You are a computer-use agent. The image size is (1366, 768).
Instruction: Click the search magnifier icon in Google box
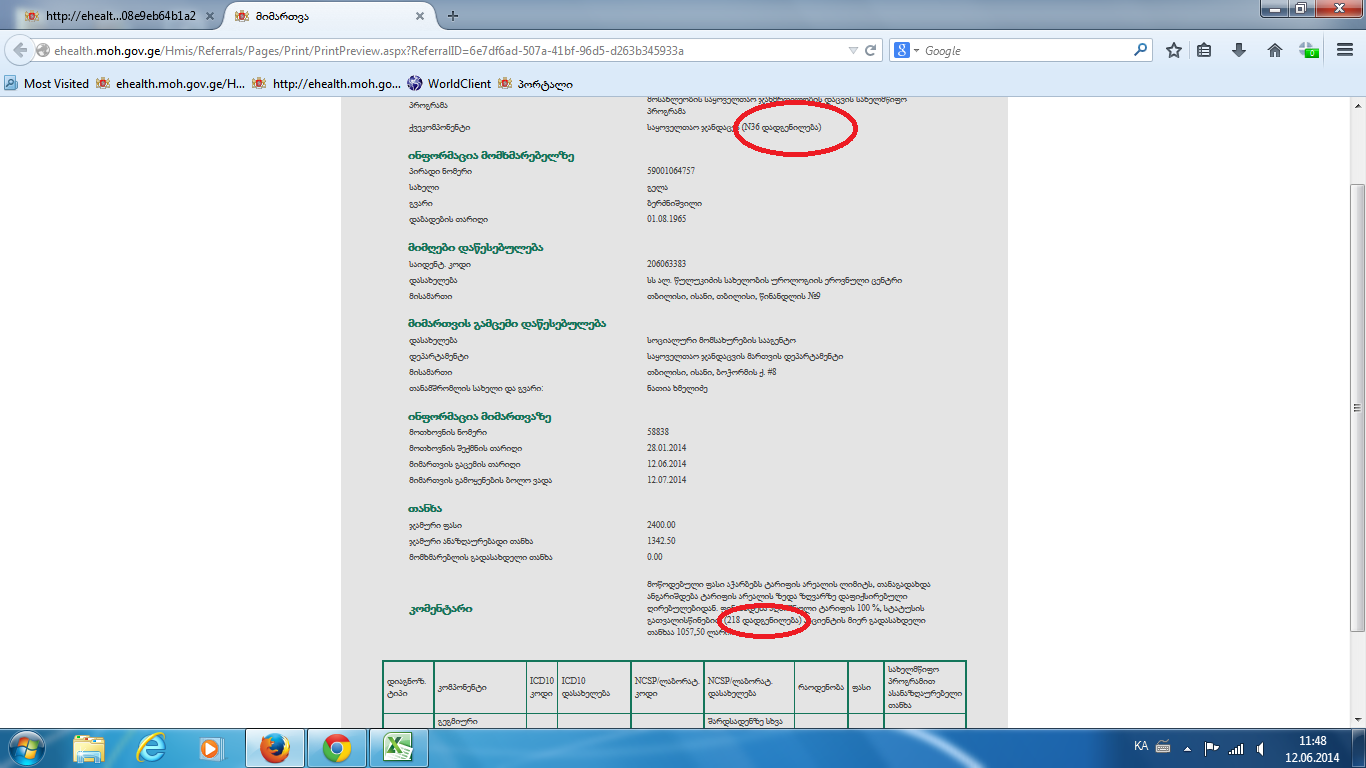point(1140,50)
